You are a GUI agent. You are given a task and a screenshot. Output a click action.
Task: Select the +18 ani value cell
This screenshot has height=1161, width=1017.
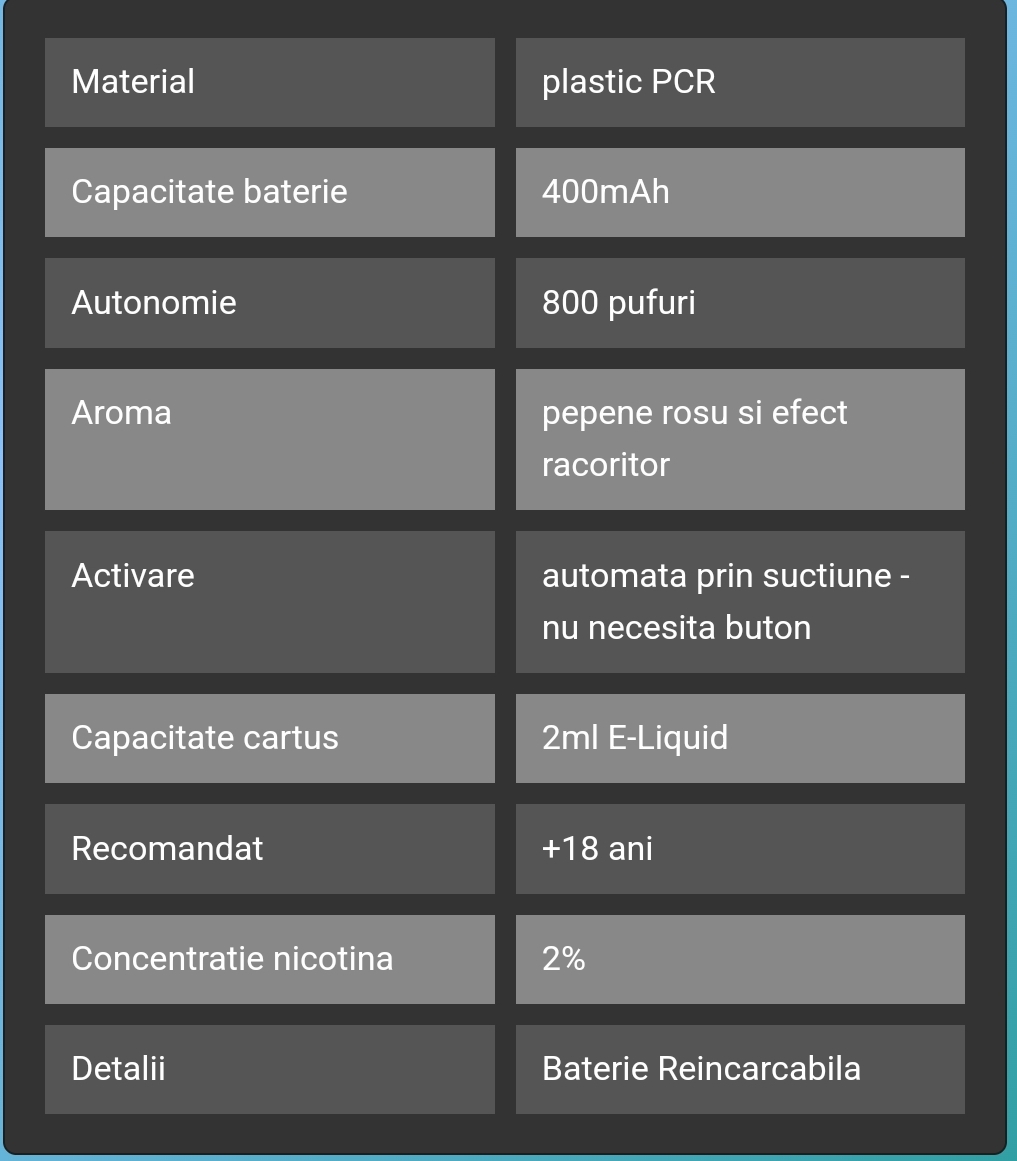740,849
